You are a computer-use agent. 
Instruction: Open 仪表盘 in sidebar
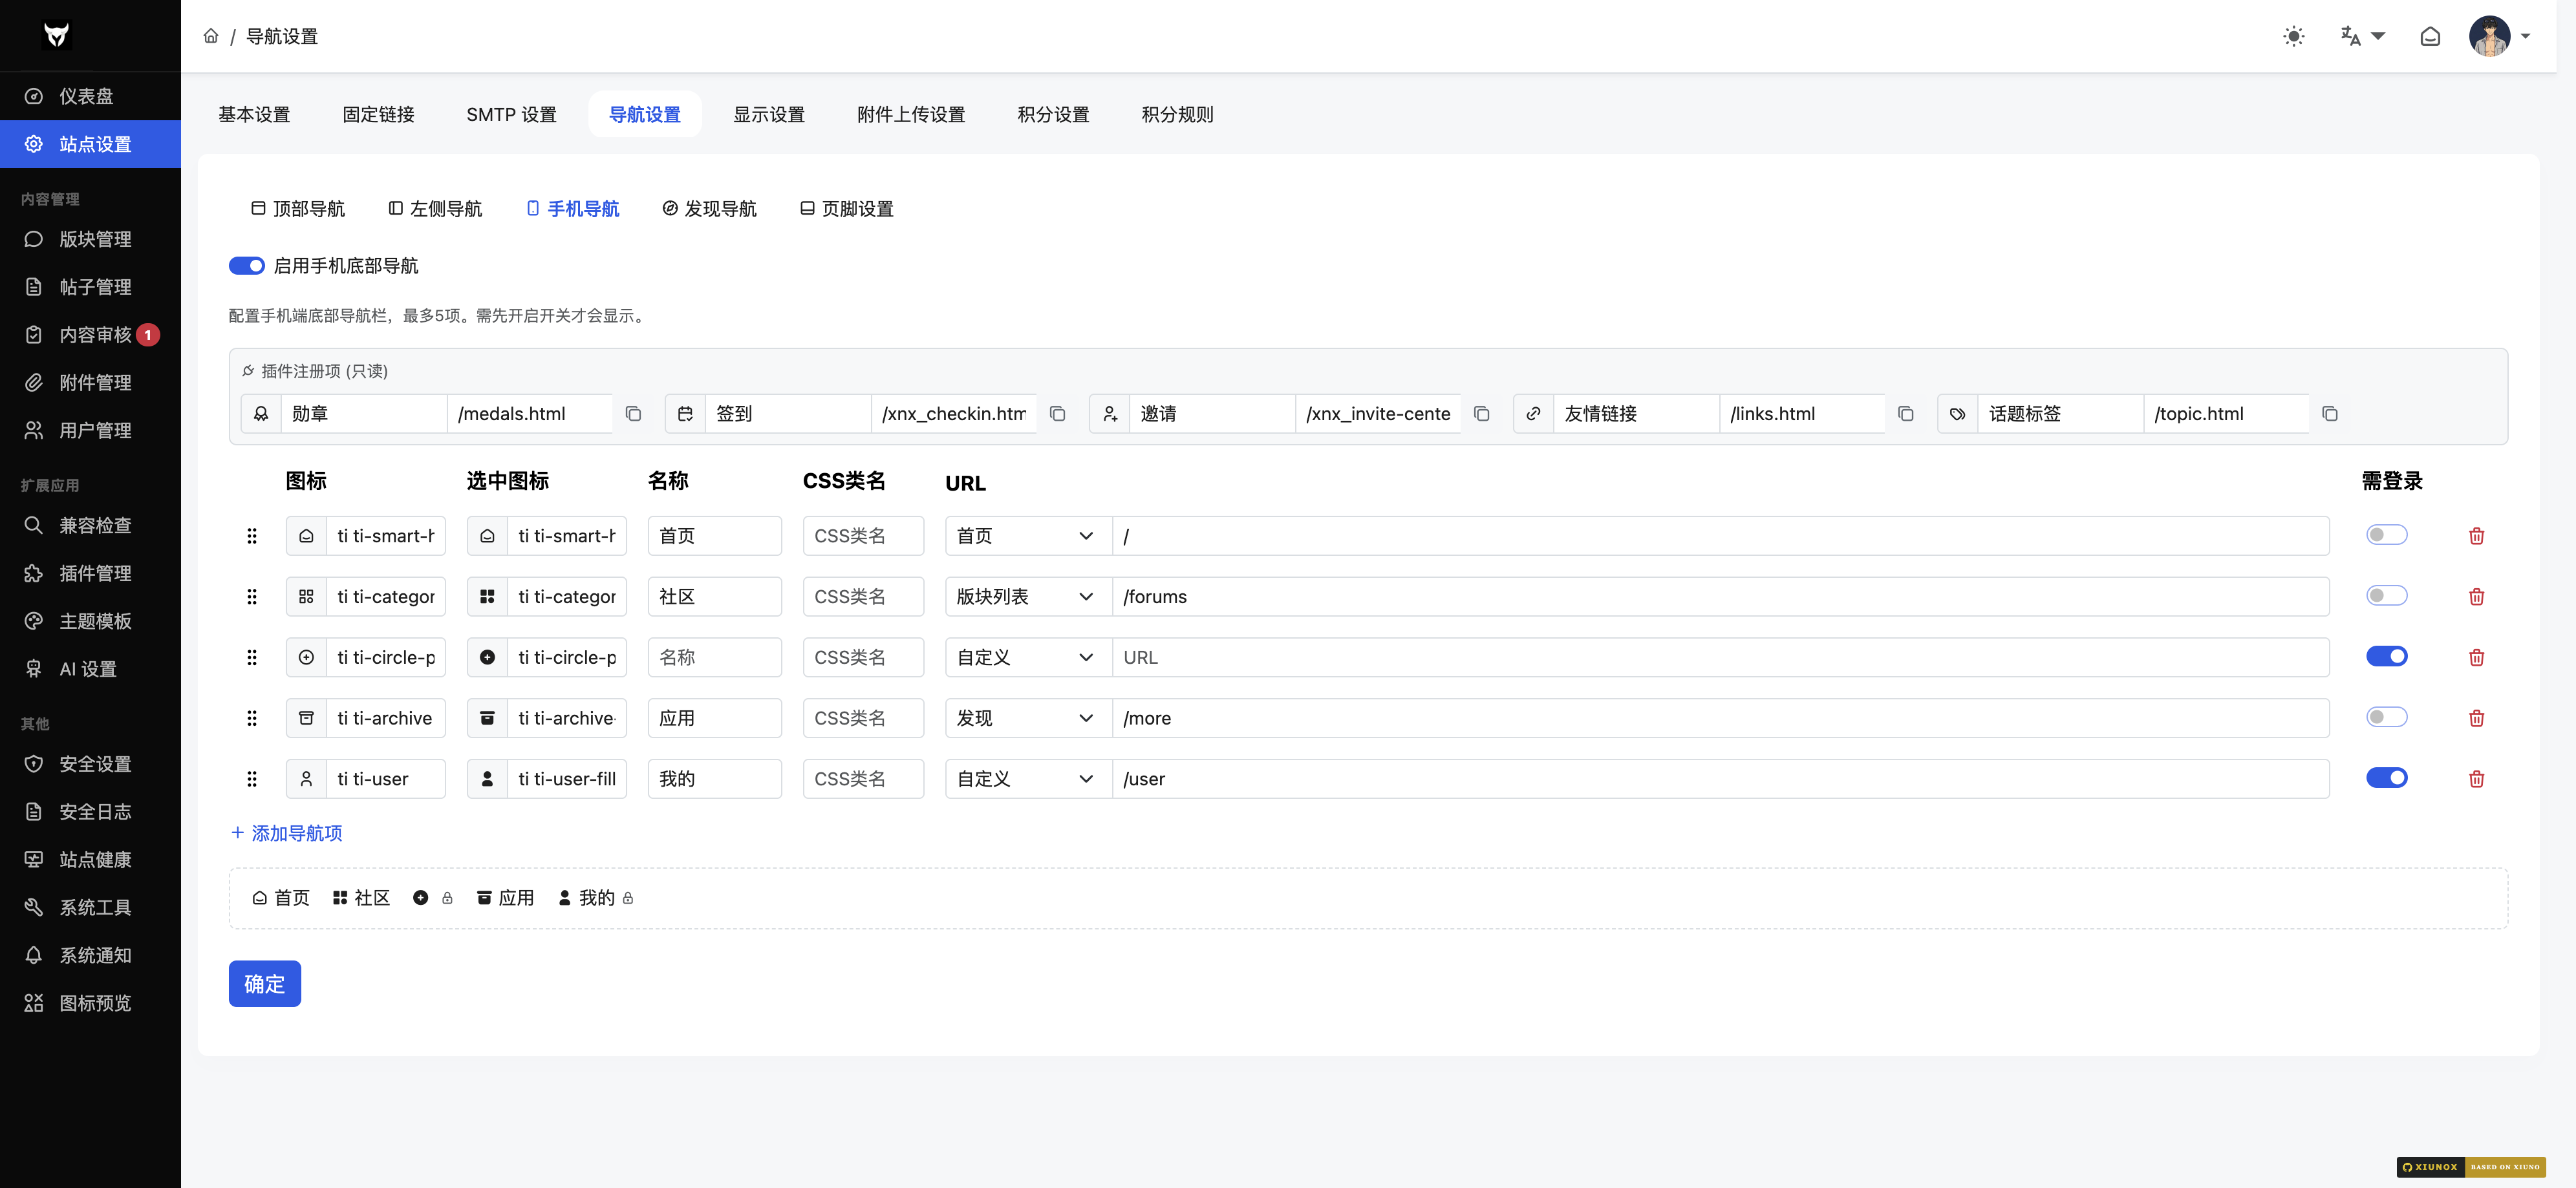(x=90, y=96)
